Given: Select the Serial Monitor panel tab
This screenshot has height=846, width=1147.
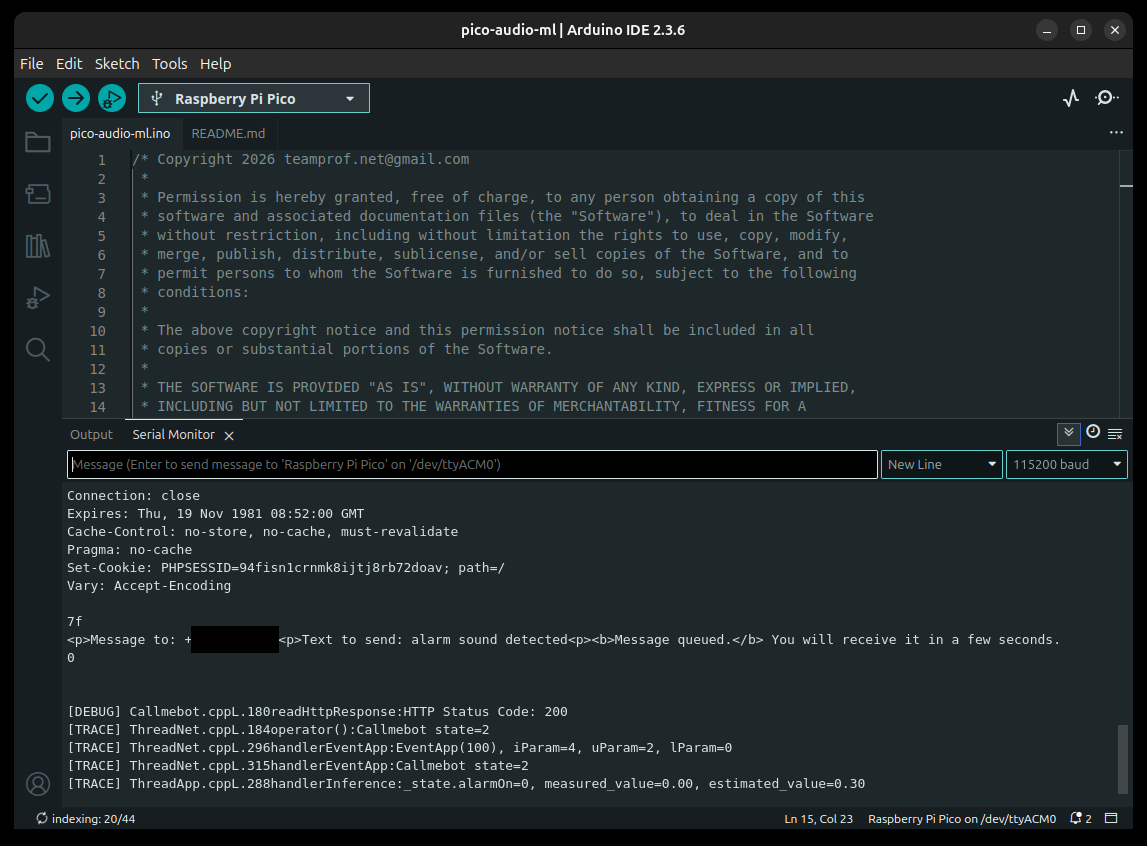Looking at the screenshot, I should [173, 434].
